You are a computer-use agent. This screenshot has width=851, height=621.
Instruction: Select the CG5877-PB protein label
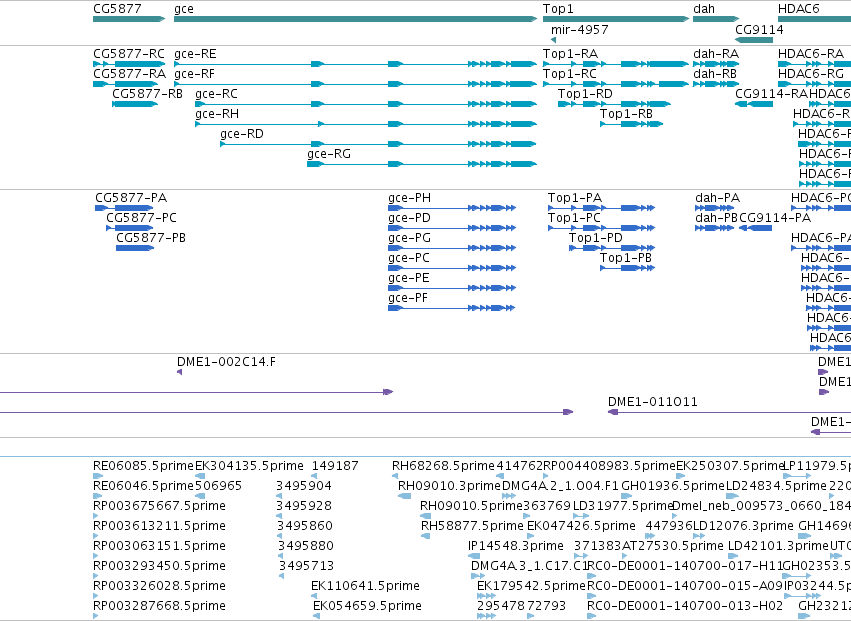click(x=151, y=238)
